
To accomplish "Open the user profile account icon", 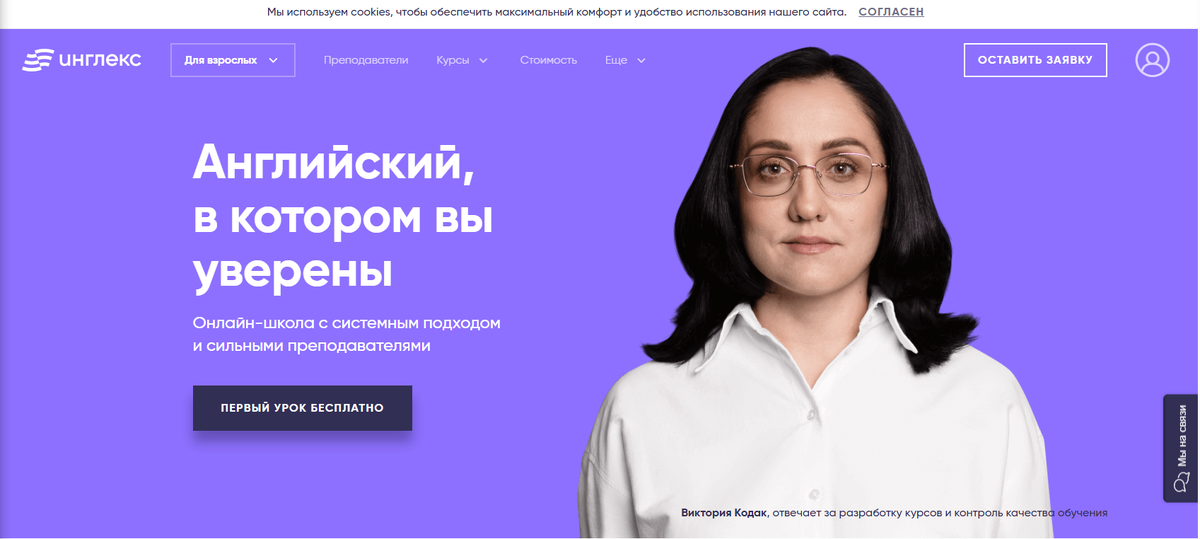I will tap(1152, 60).
